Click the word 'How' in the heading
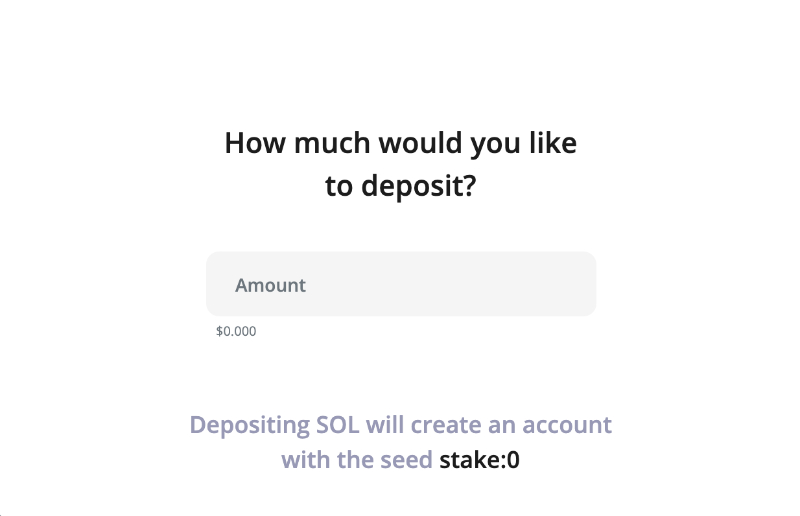 pyautogui.click(x=250, y=143)
